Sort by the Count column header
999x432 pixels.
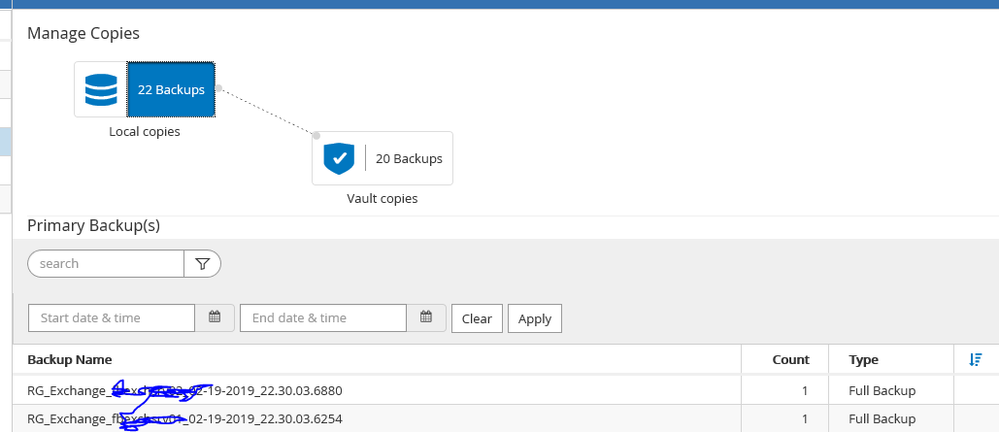pos(790,360)
